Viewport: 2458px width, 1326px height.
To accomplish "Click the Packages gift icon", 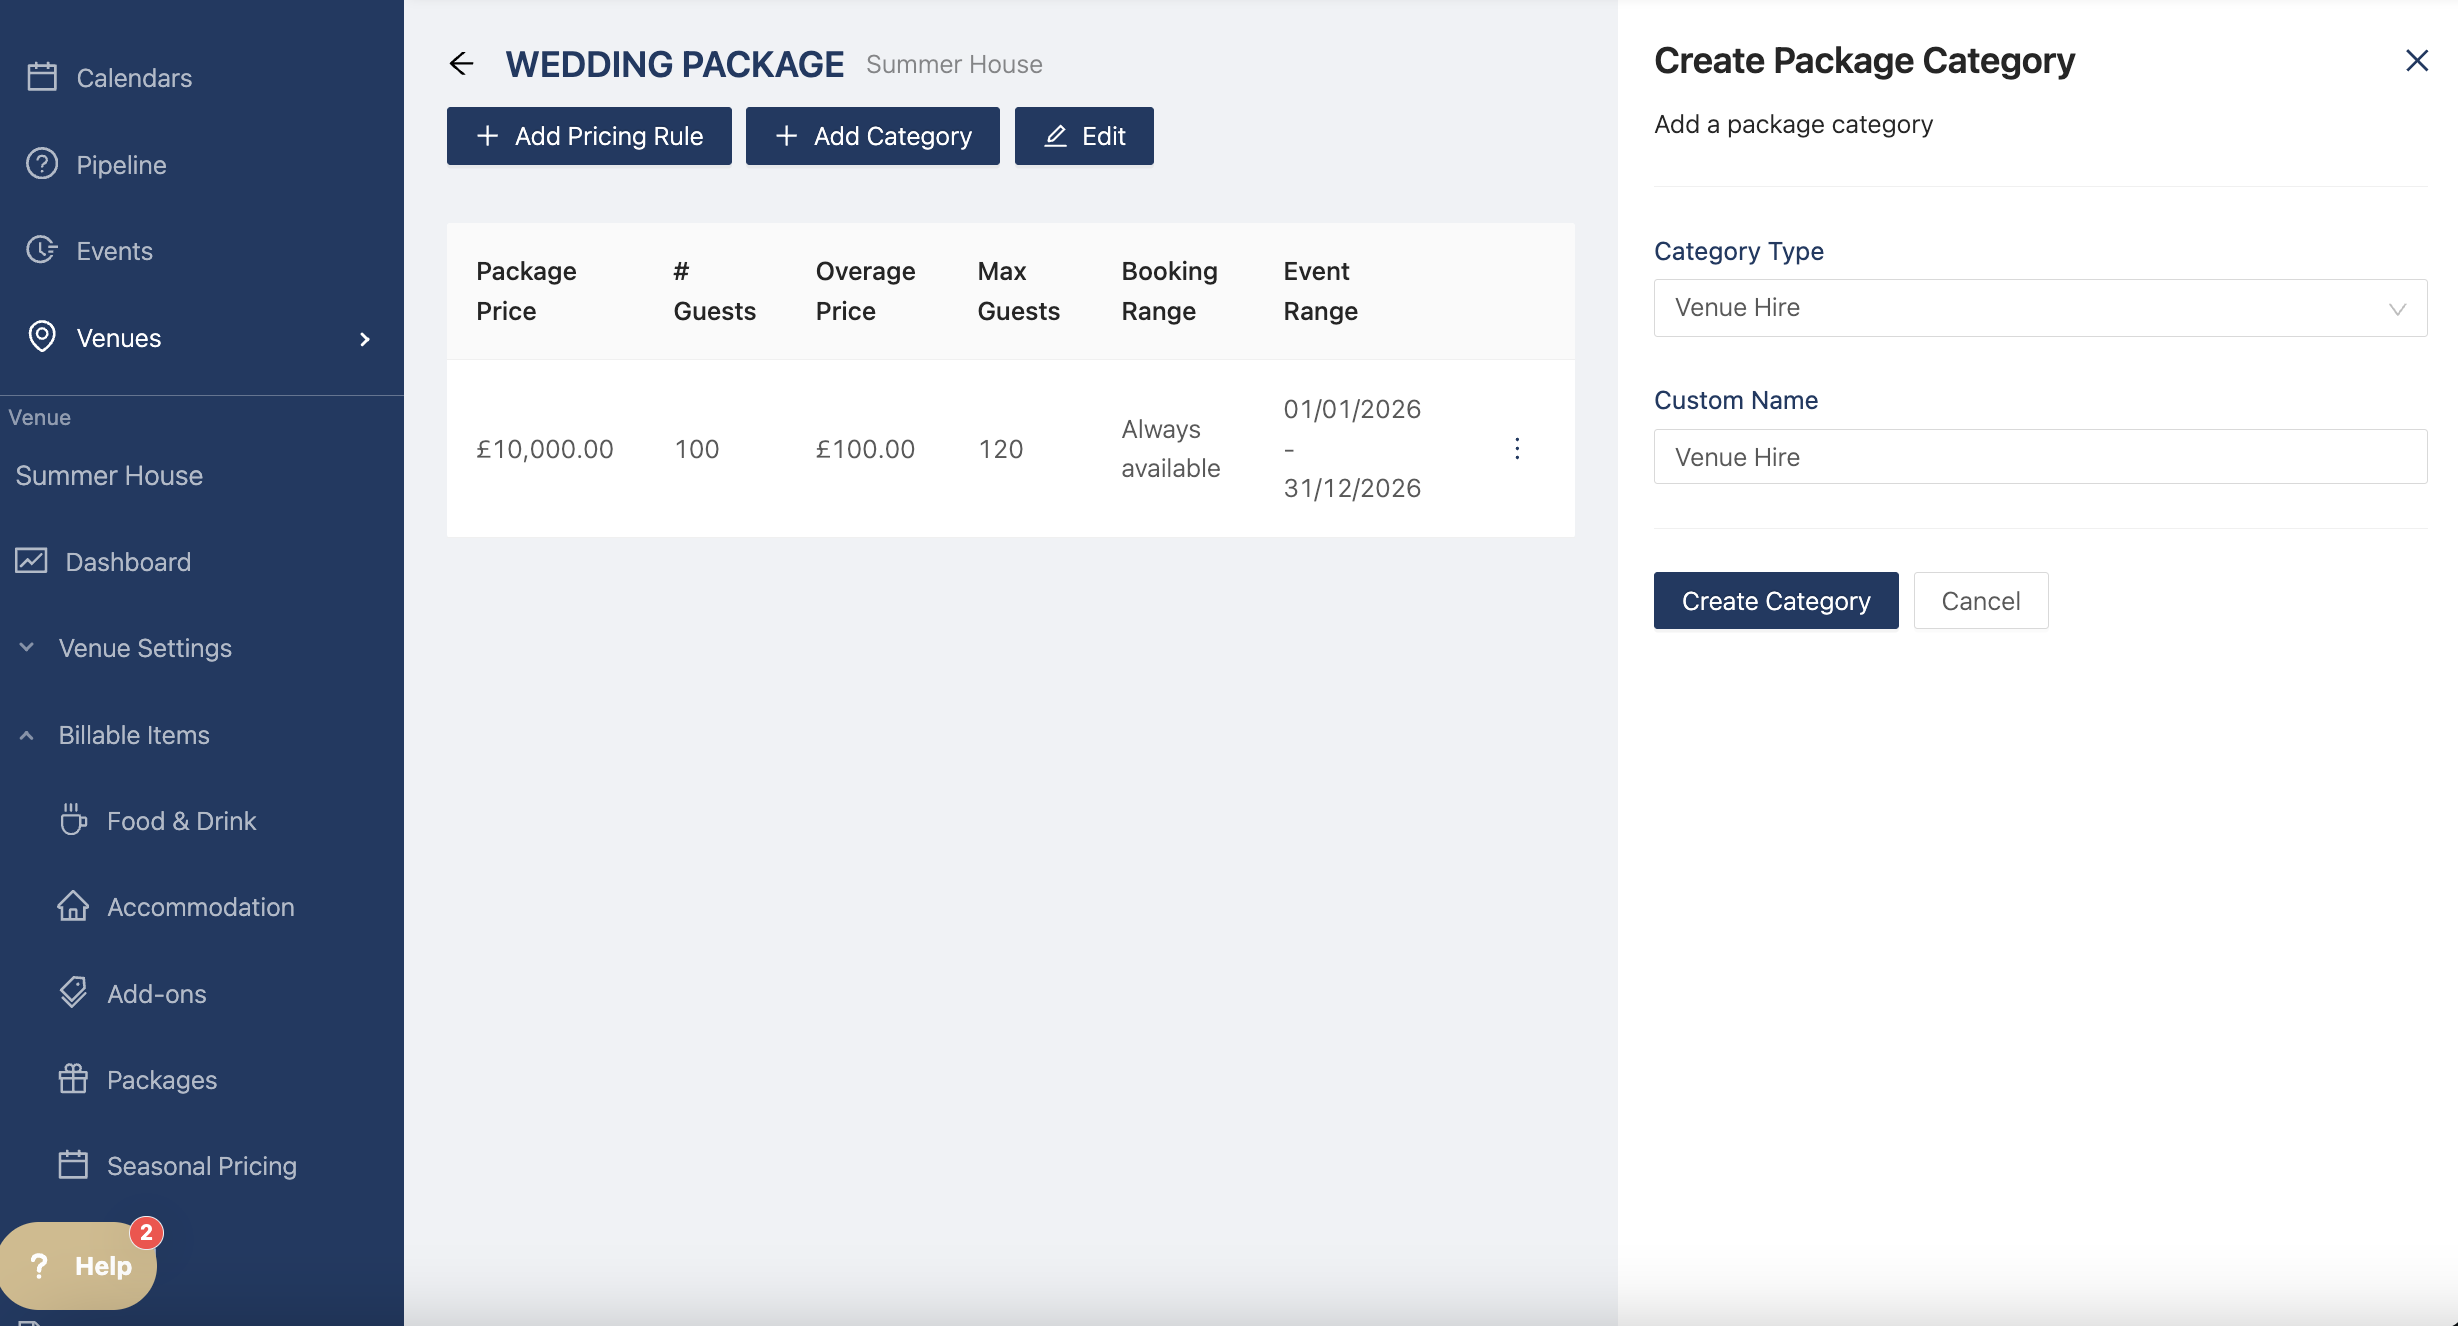I will pos(73,1079).
